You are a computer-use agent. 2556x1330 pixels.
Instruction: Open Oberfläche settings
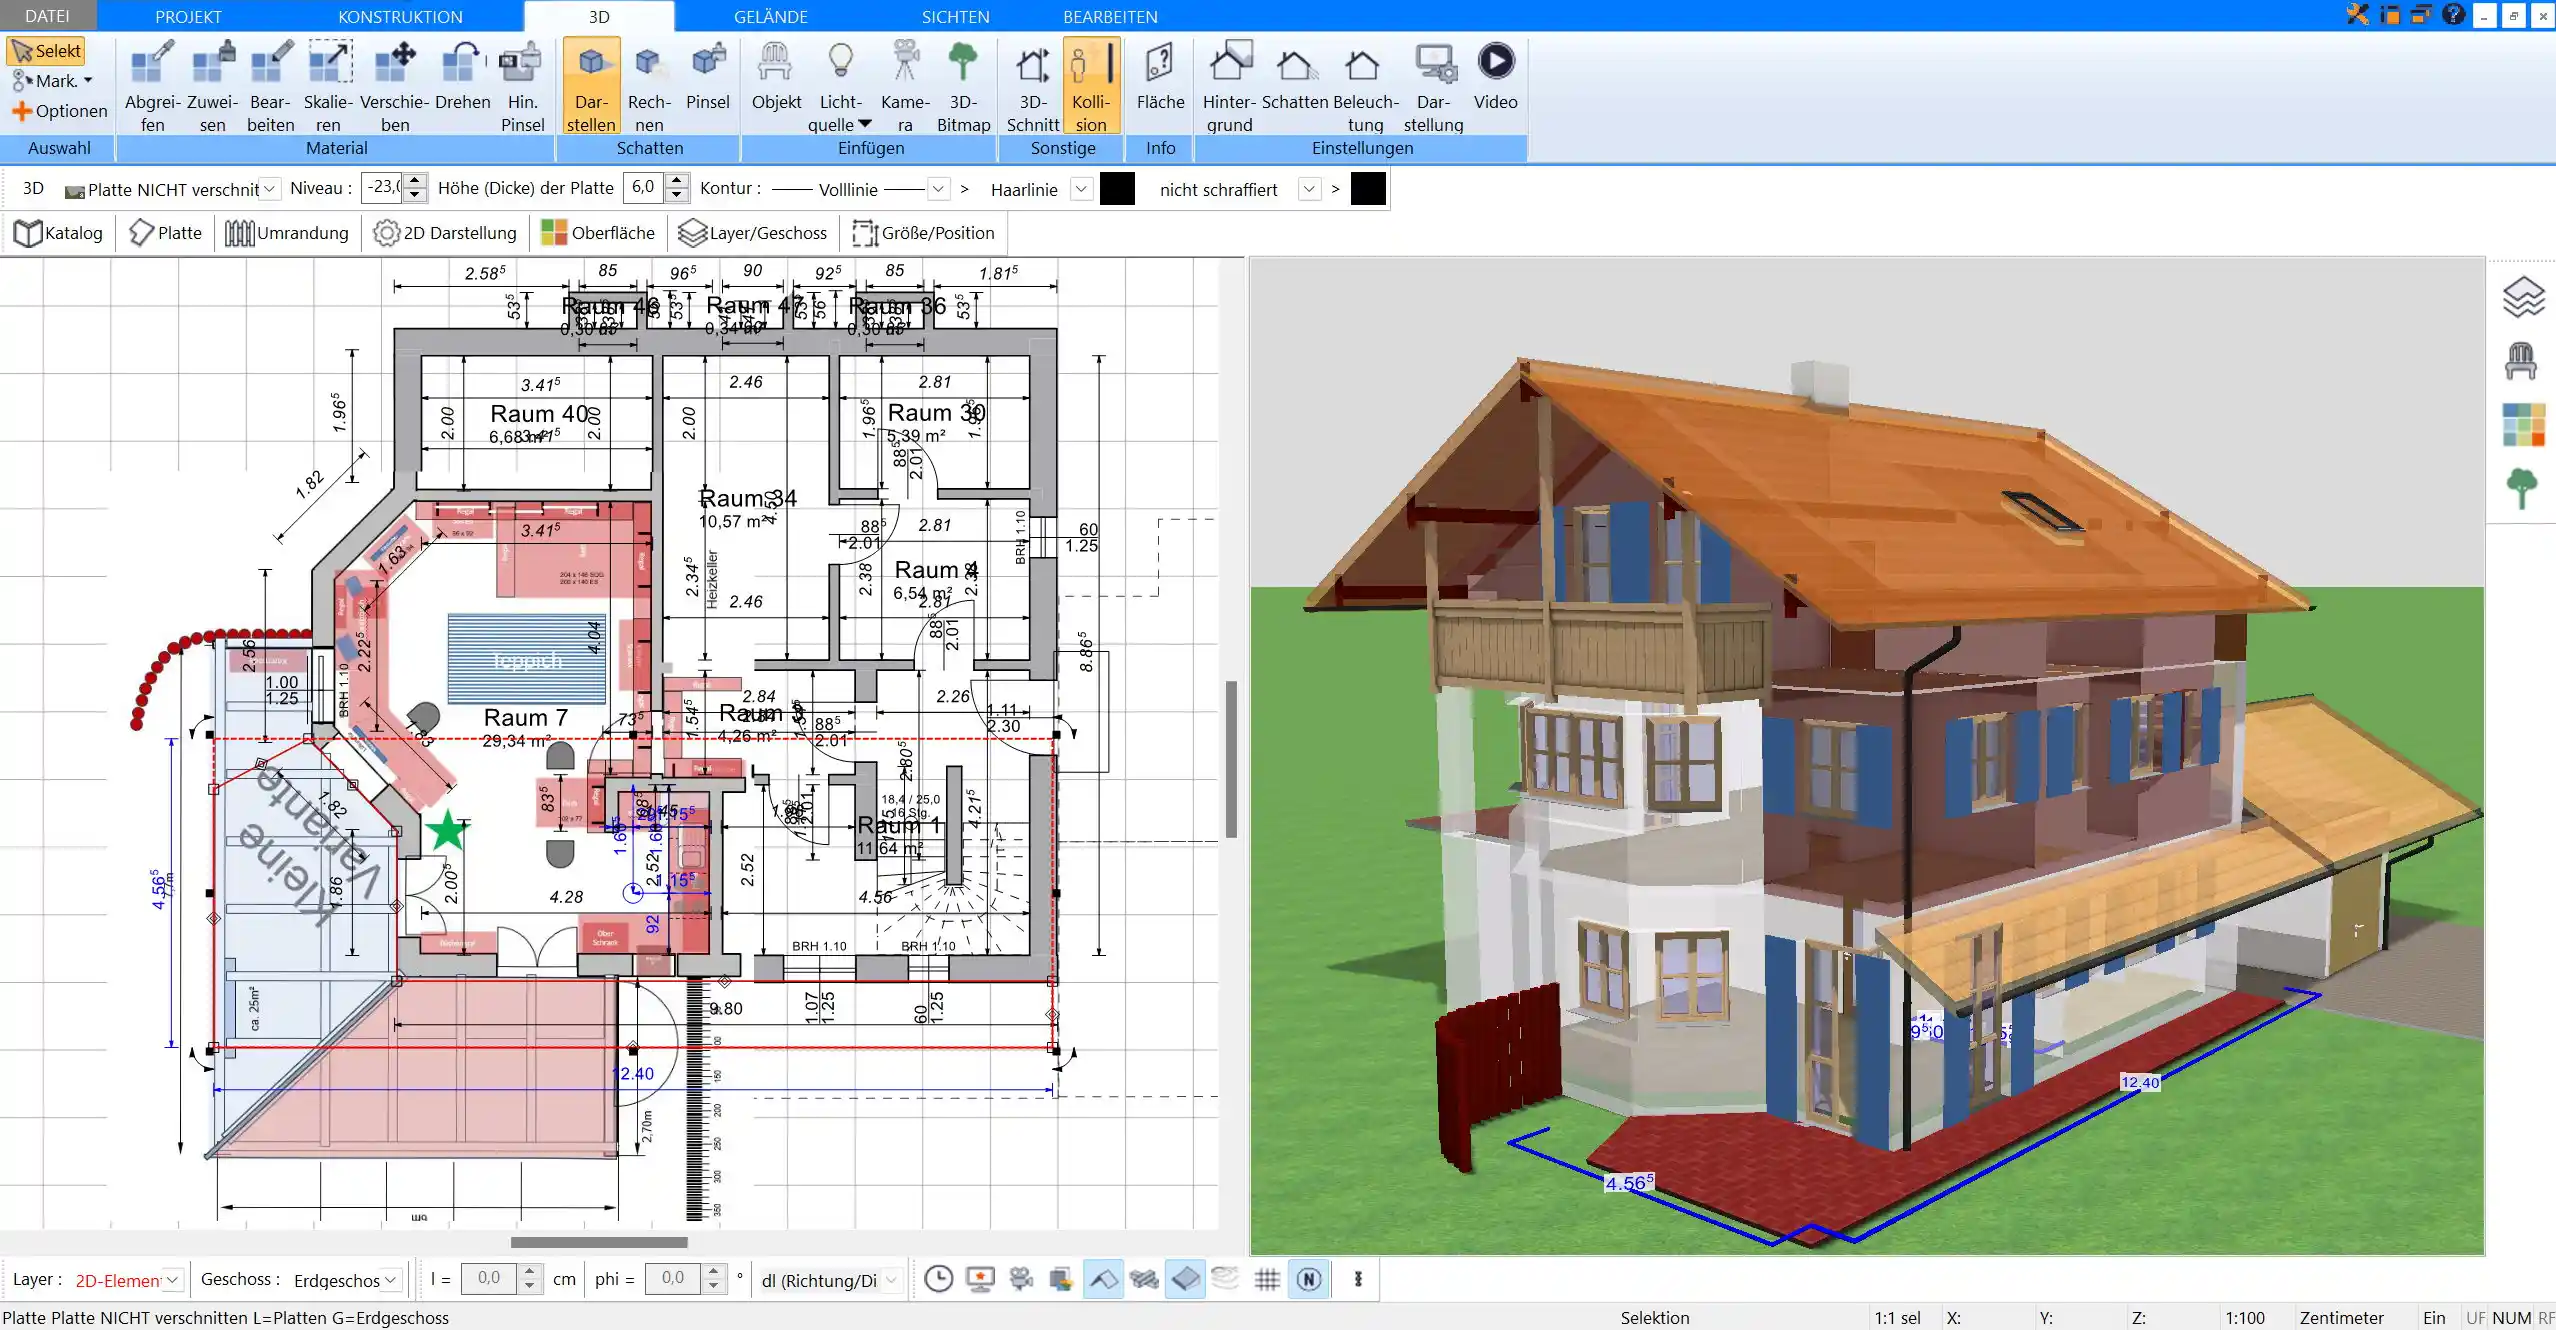[x=598, y=233]
